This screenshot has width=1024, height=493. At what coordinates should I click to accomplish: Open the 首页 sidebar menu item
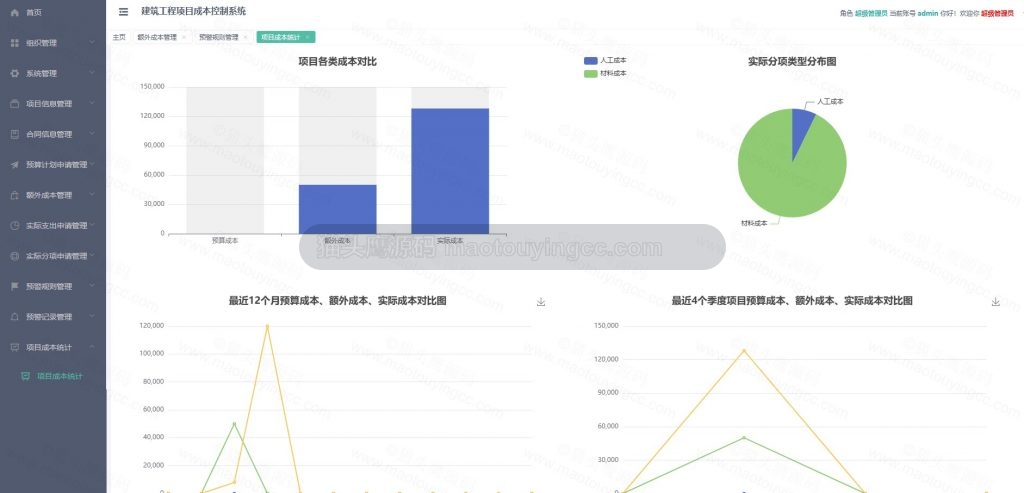coord(53,12)
